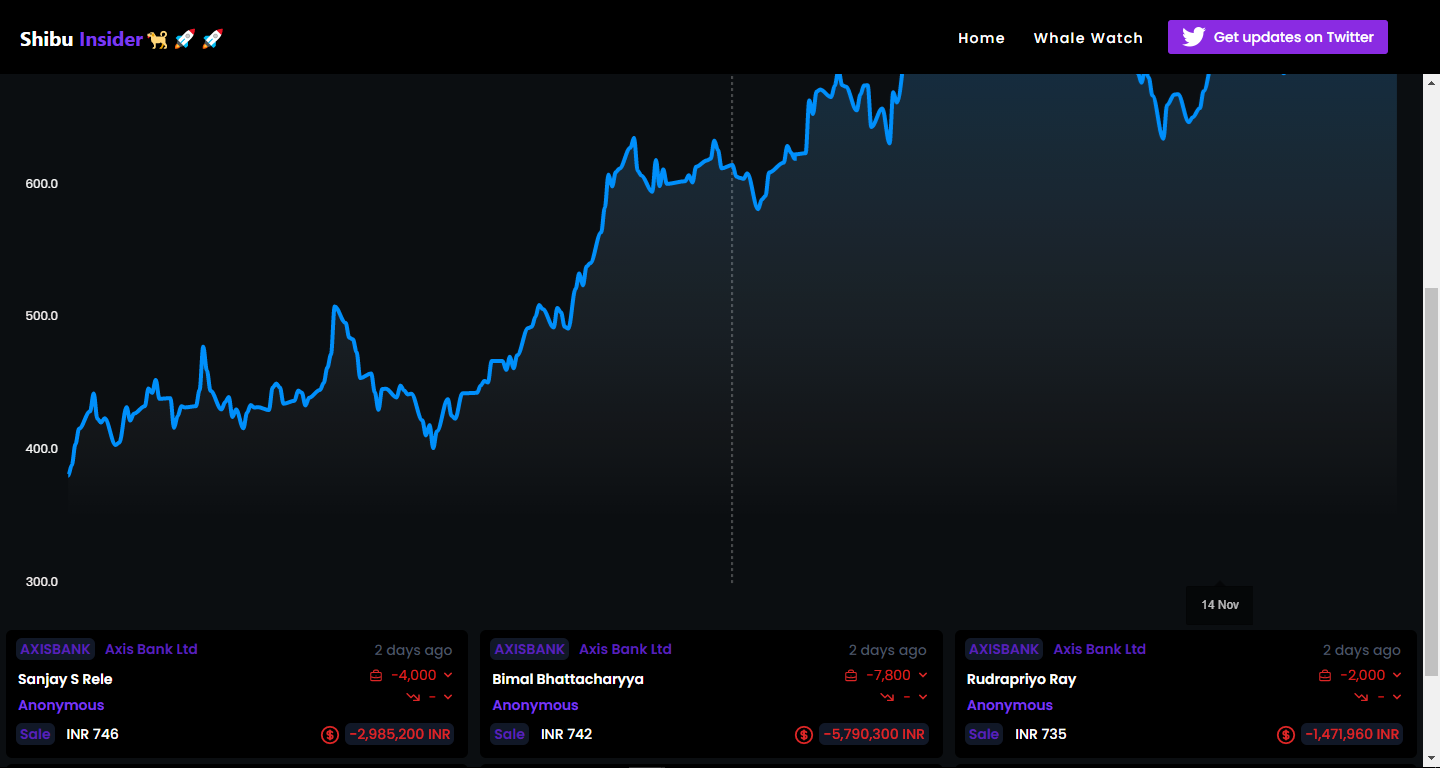Click the first rocket emoji in logo

click(x=185, y=39)
